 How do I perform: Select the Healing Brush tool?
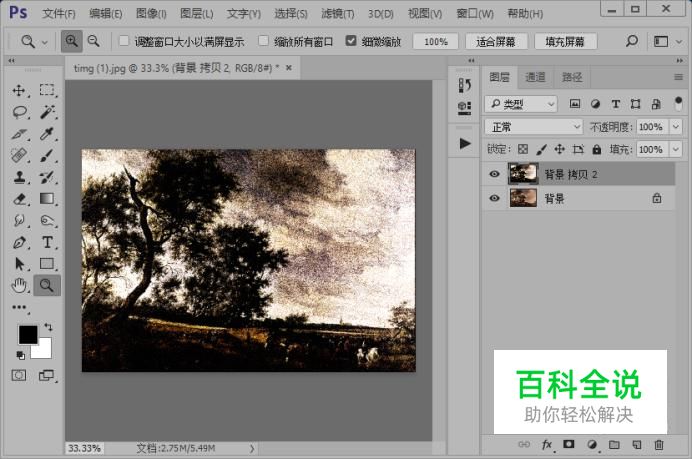coord(19,155)
